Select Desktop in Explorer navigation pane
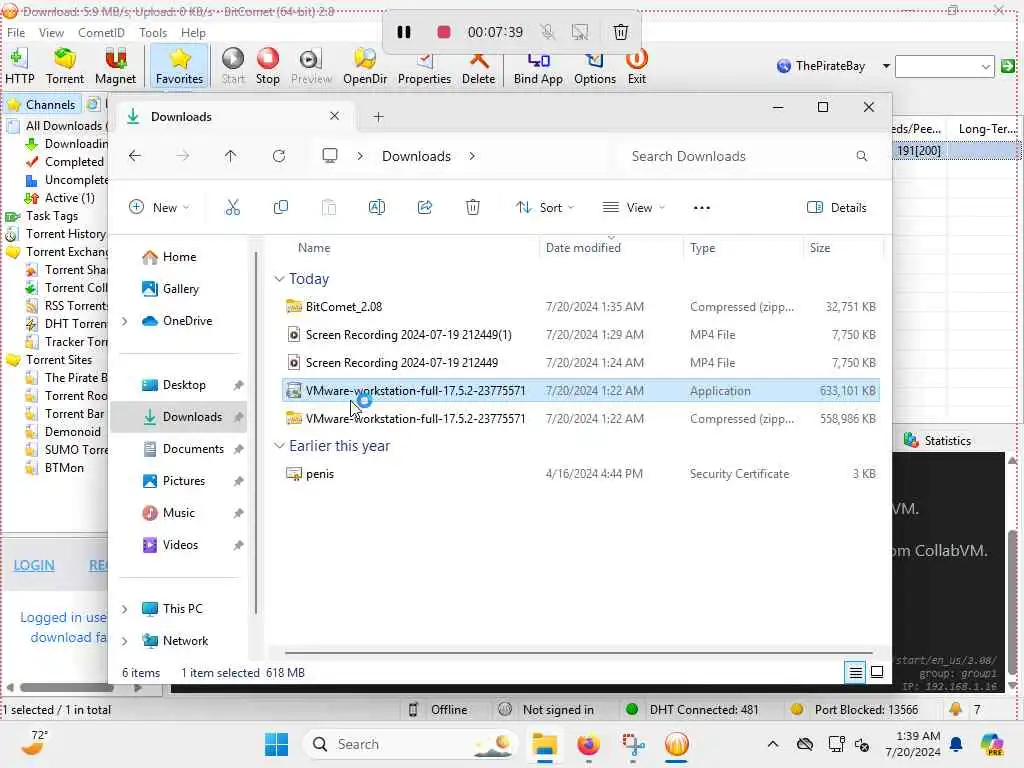The width and height of the screenshot is (1024, 768). tap(184, 385)
